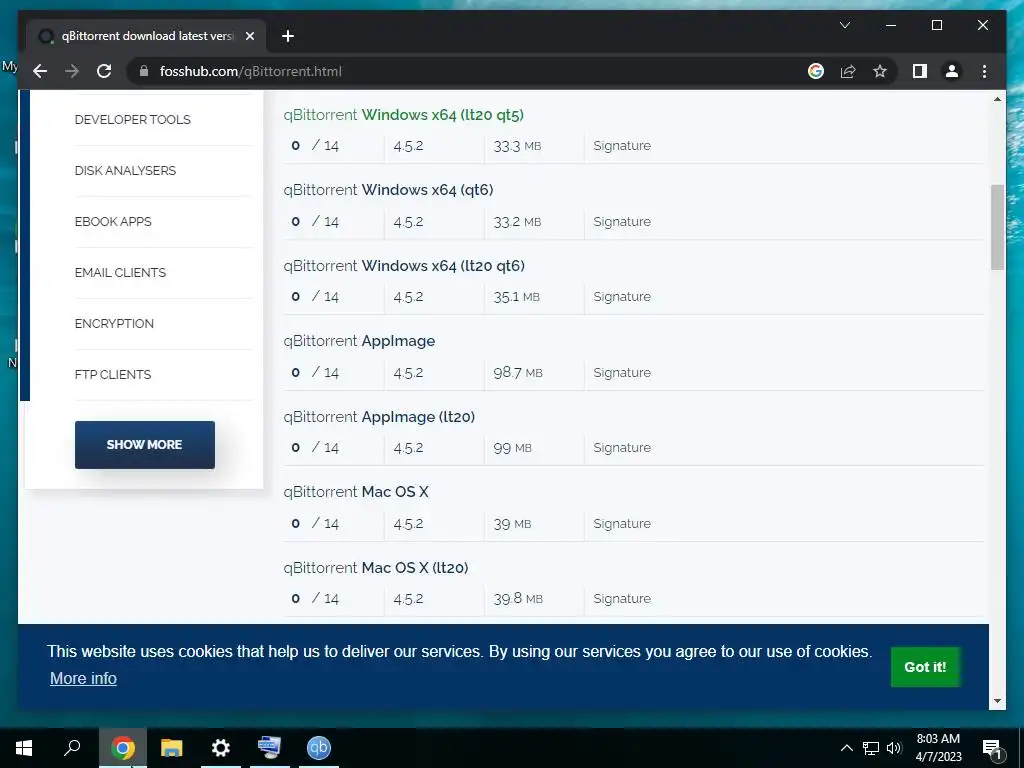Close the qBittorrent download tab
The image size is (1024, 768).
[x=249, y=36]
